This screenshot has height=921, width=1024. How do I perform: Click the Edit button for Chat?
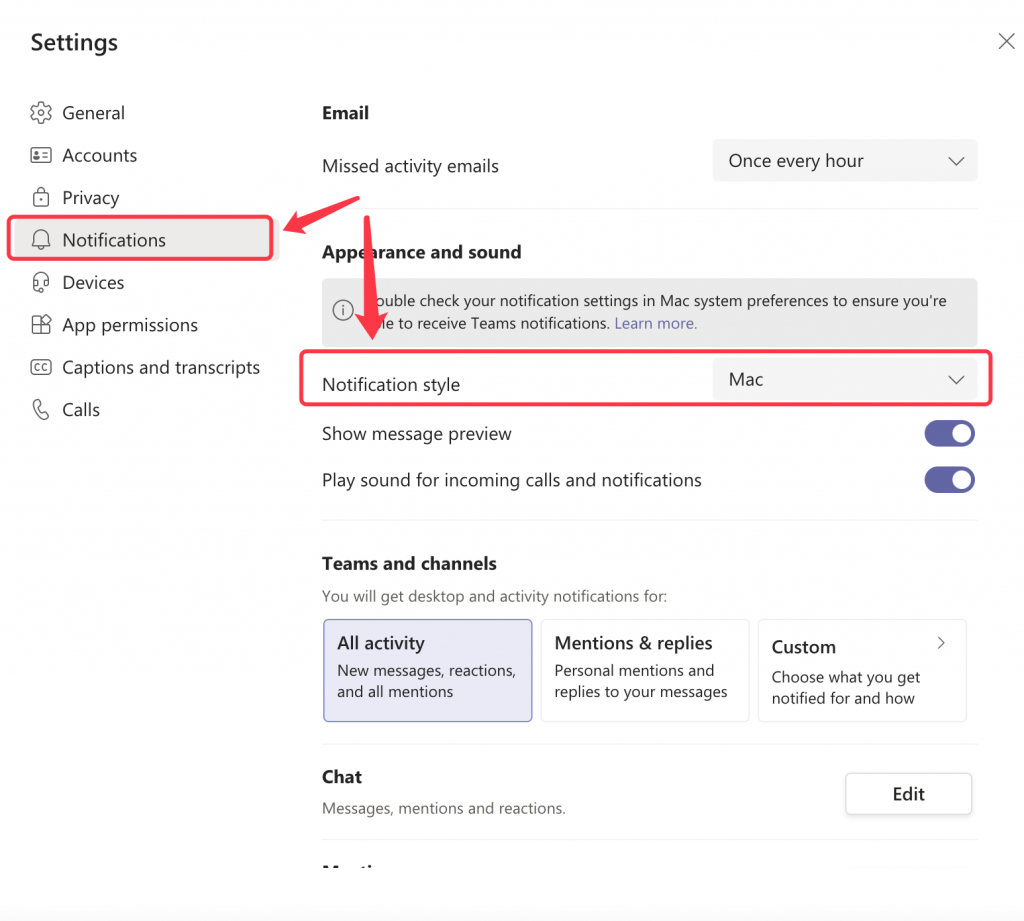(x=908, y=794)
